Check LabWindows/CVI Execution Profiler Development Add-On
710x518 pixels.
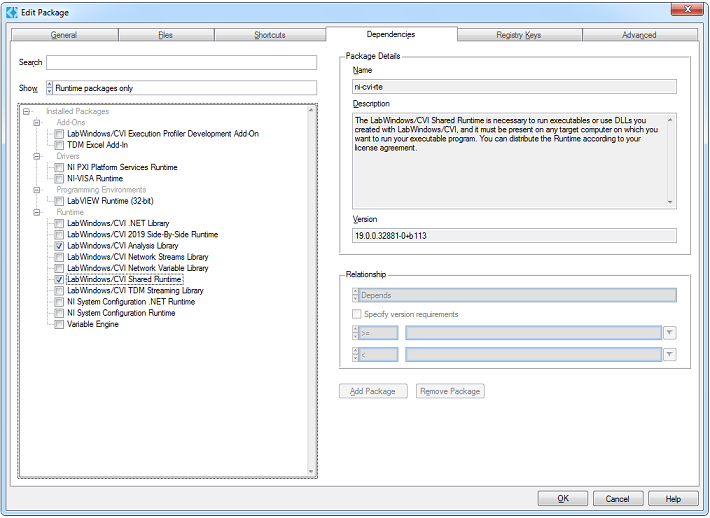[59, 134]
